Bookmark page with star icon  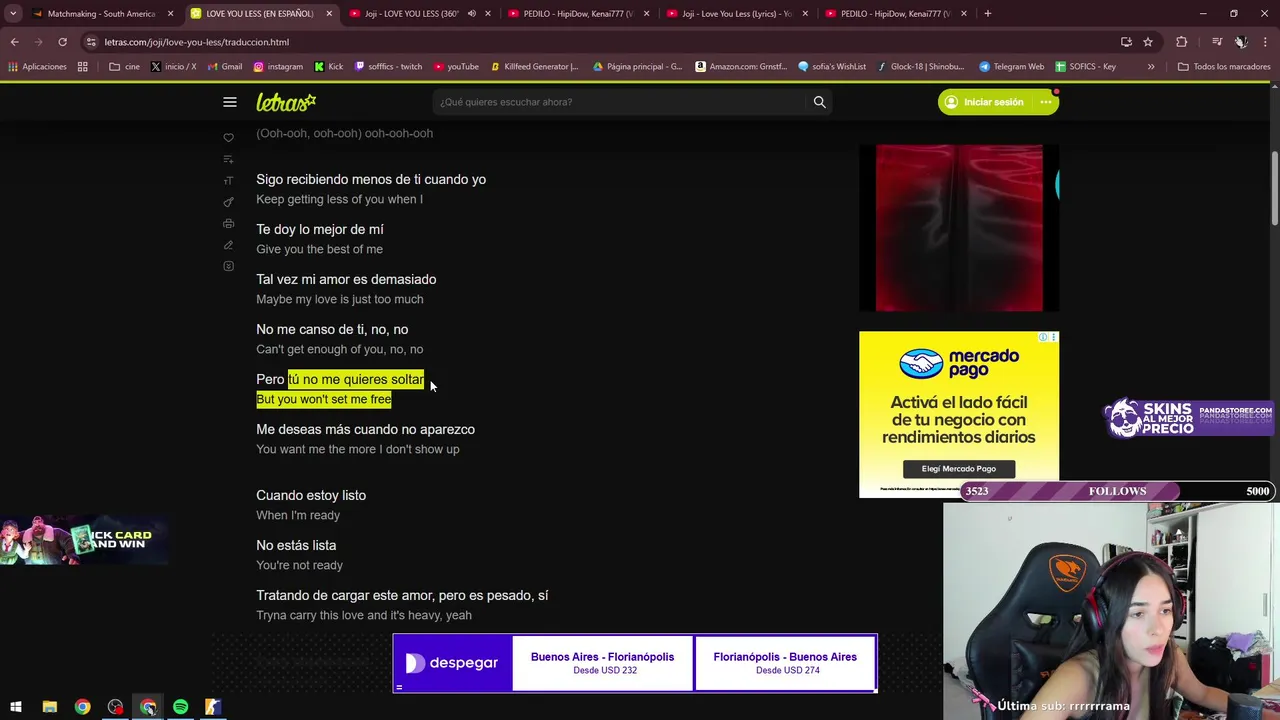[1148, 42]
